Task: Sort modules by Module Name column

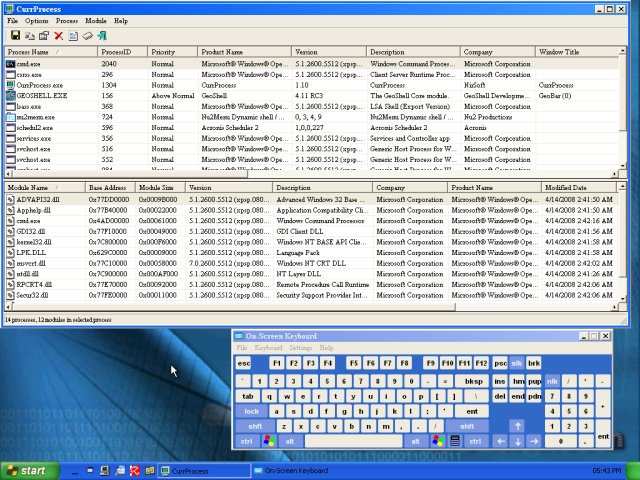Action: click(x=45, y=188)
